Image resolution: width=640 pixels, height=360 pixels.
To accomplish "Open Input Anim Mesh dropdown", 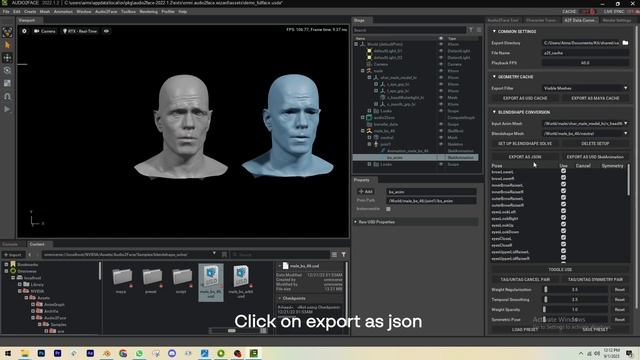I will click(585, 123).
